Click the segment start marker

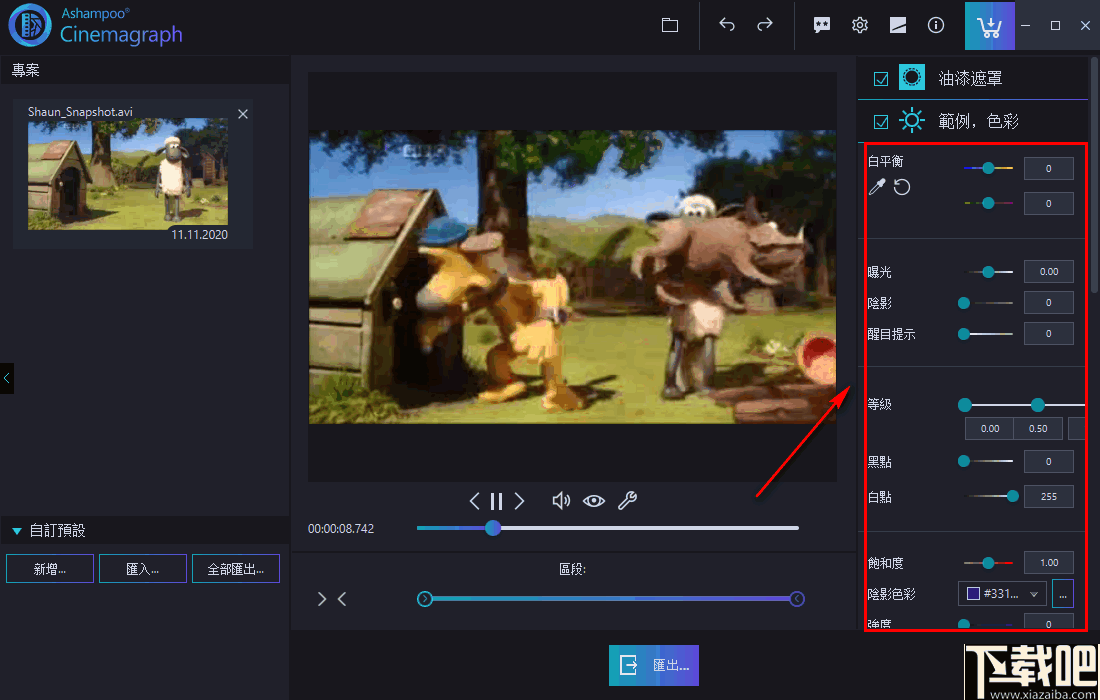(x=424, y=599)
